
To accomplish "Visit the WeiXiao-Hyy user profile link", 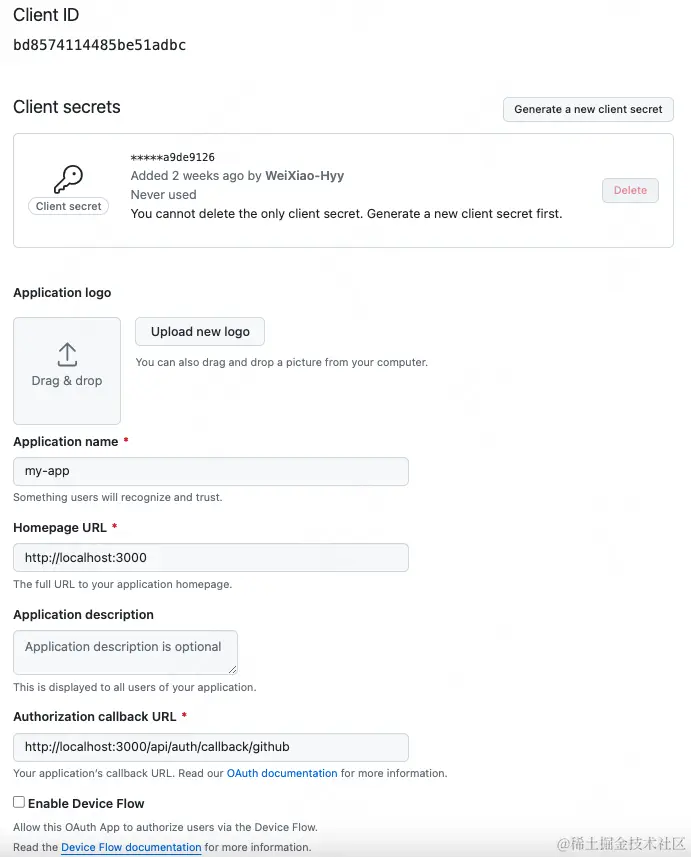I will (304, 175).
